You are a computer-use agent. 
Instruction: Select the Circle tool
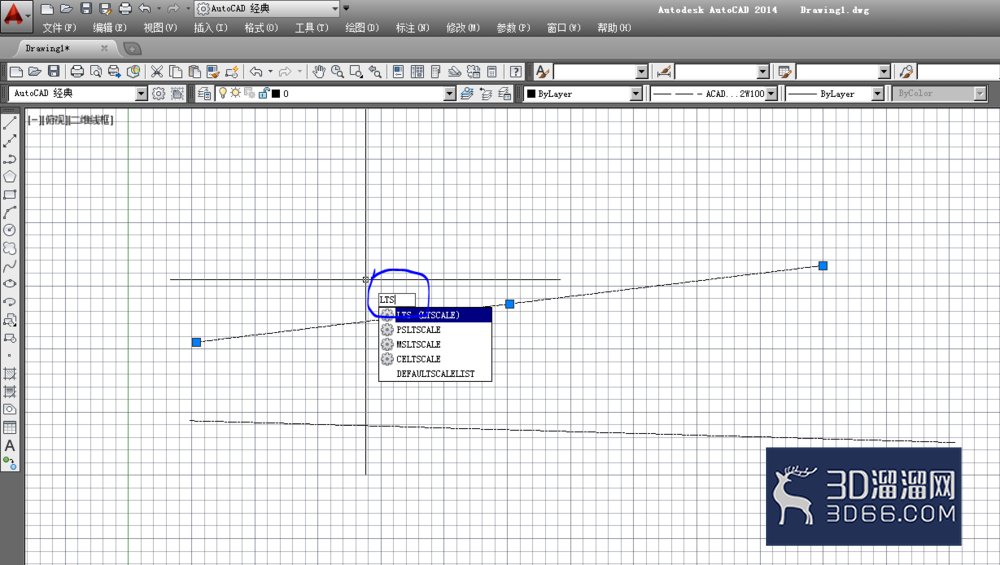(10, 230)
